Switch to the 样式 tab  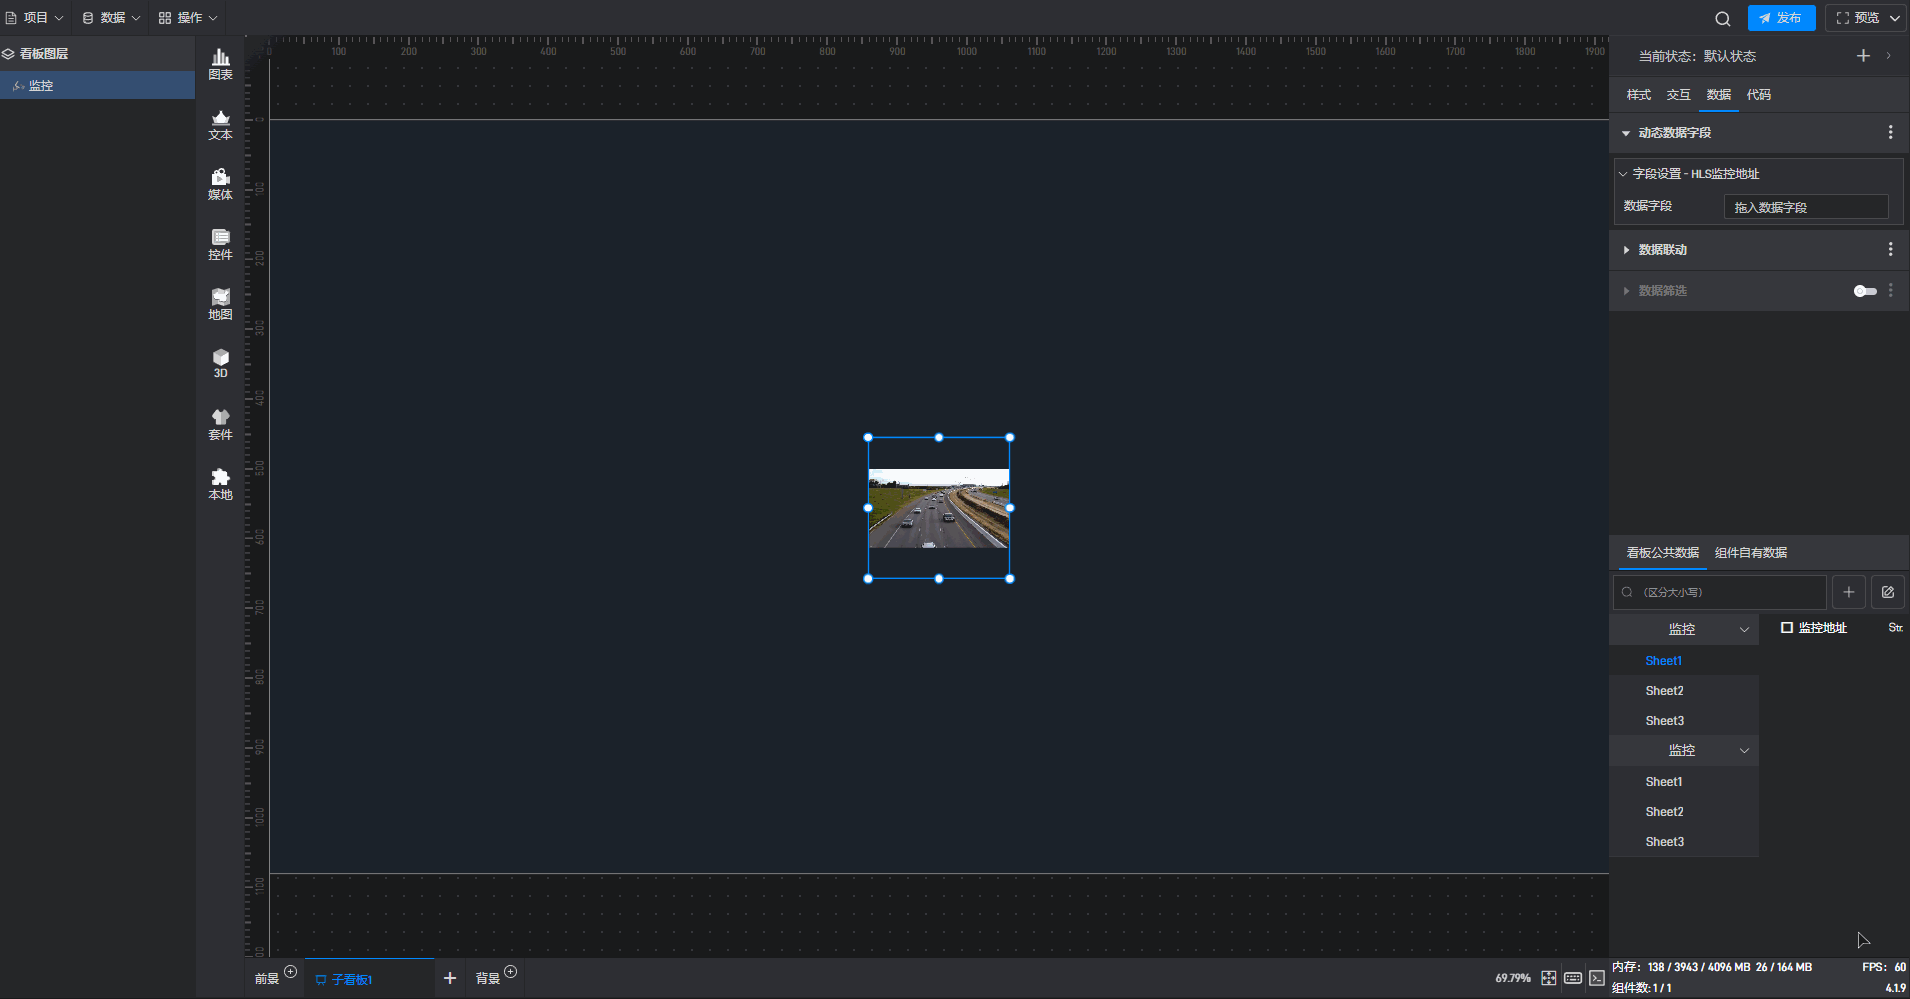pyautogui.click(x=1638, y=95)
